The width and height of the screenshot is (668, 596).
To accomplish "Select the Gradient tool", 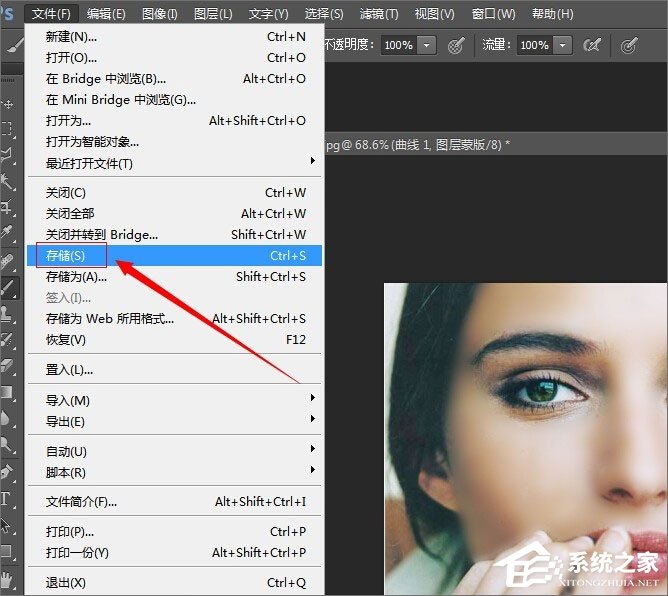I will click(x=8, y=392).
